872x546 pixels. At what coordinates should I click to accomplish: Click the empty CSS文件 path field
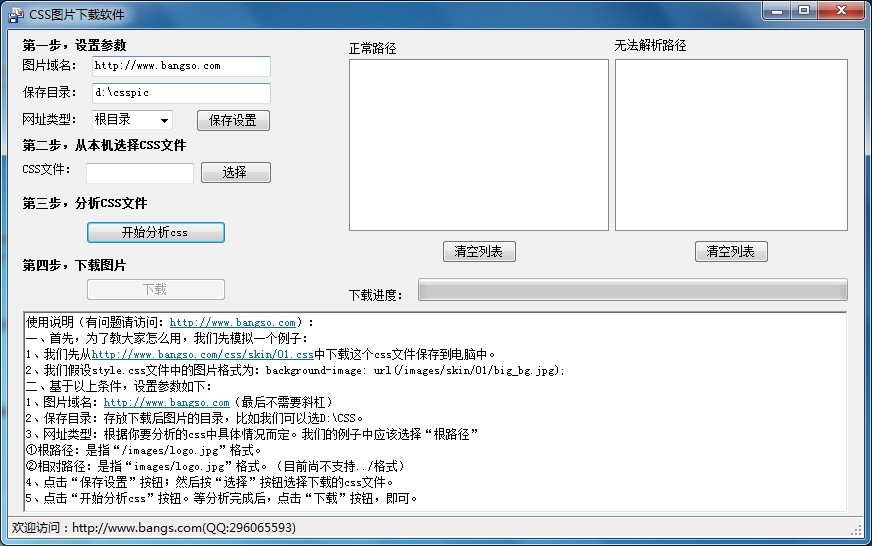point(139,173)
